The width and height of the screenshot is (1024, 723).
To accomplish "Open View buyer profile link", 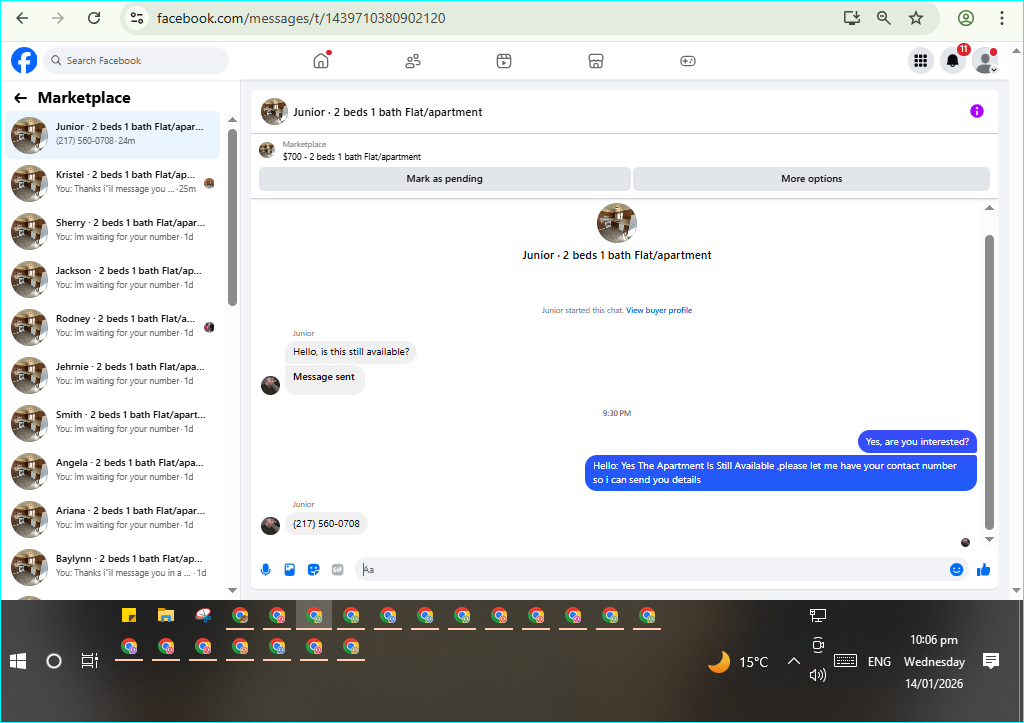I will point(659,310).
